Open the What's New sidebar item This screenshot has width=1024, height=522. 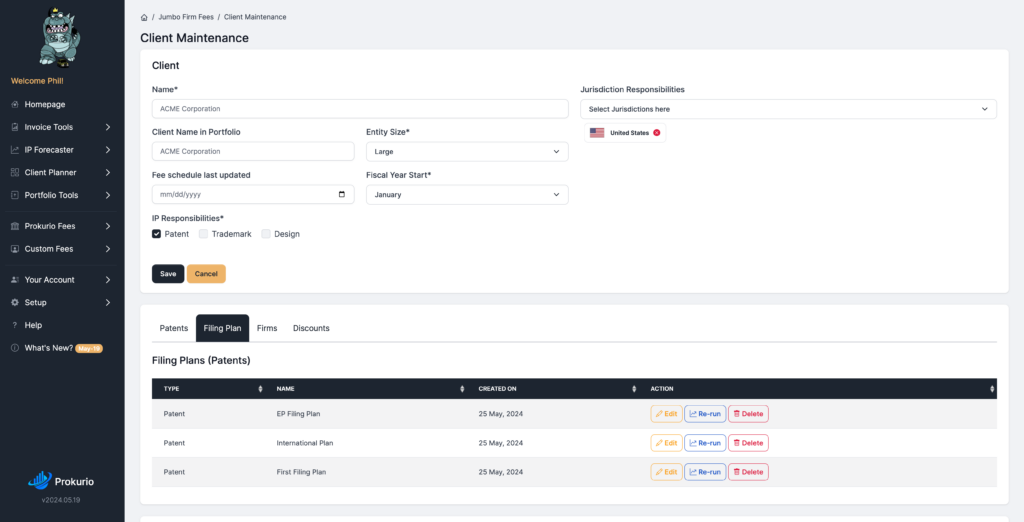49,348
